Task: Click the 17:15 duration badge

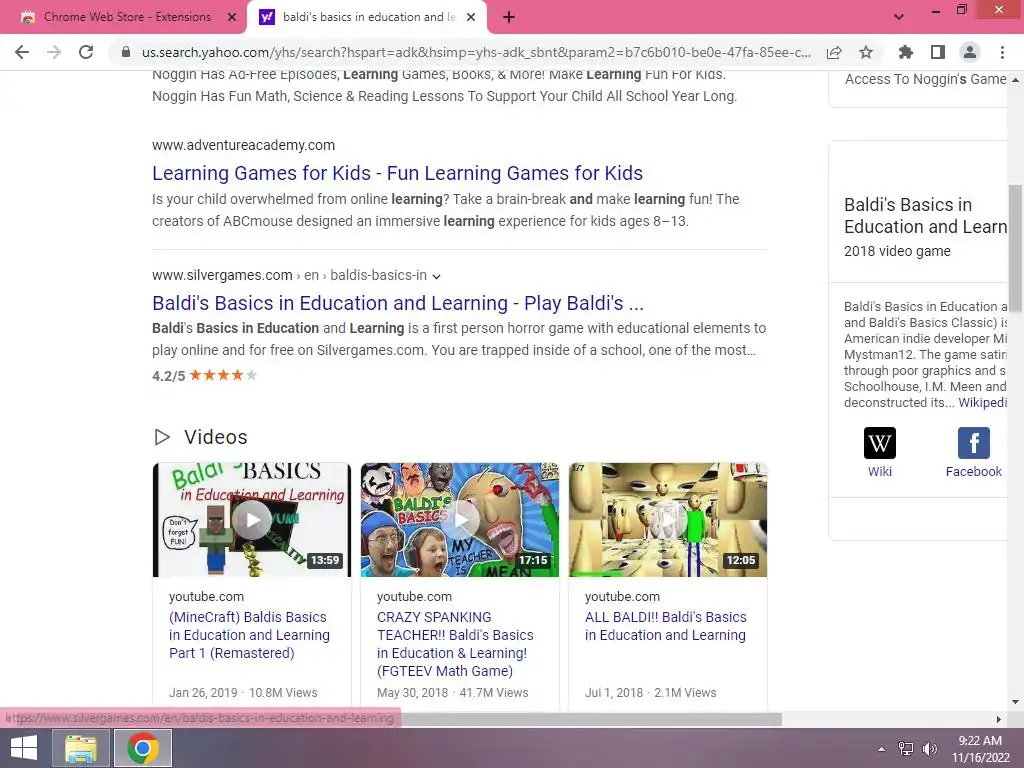Action: pos(533,560)
